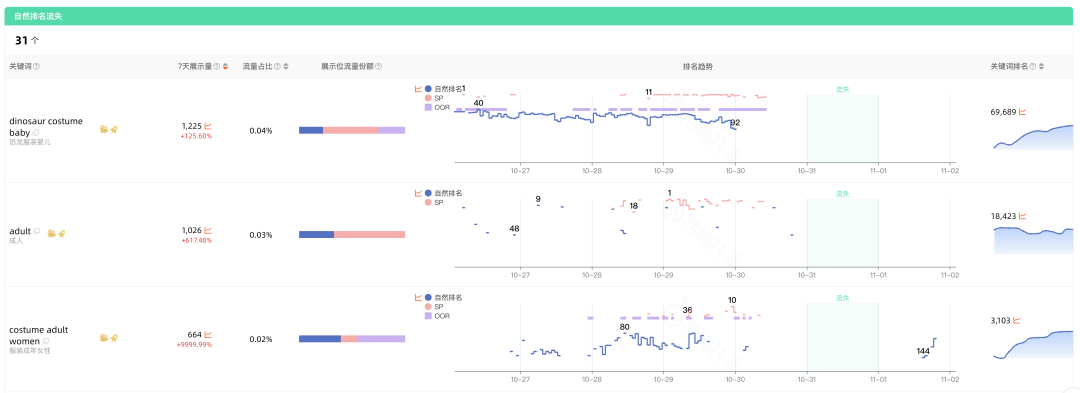Viewport: 1080px width, 393px height.
Task: Open the 'costume adult women' keyword link
Action: [x=39, y=335]
